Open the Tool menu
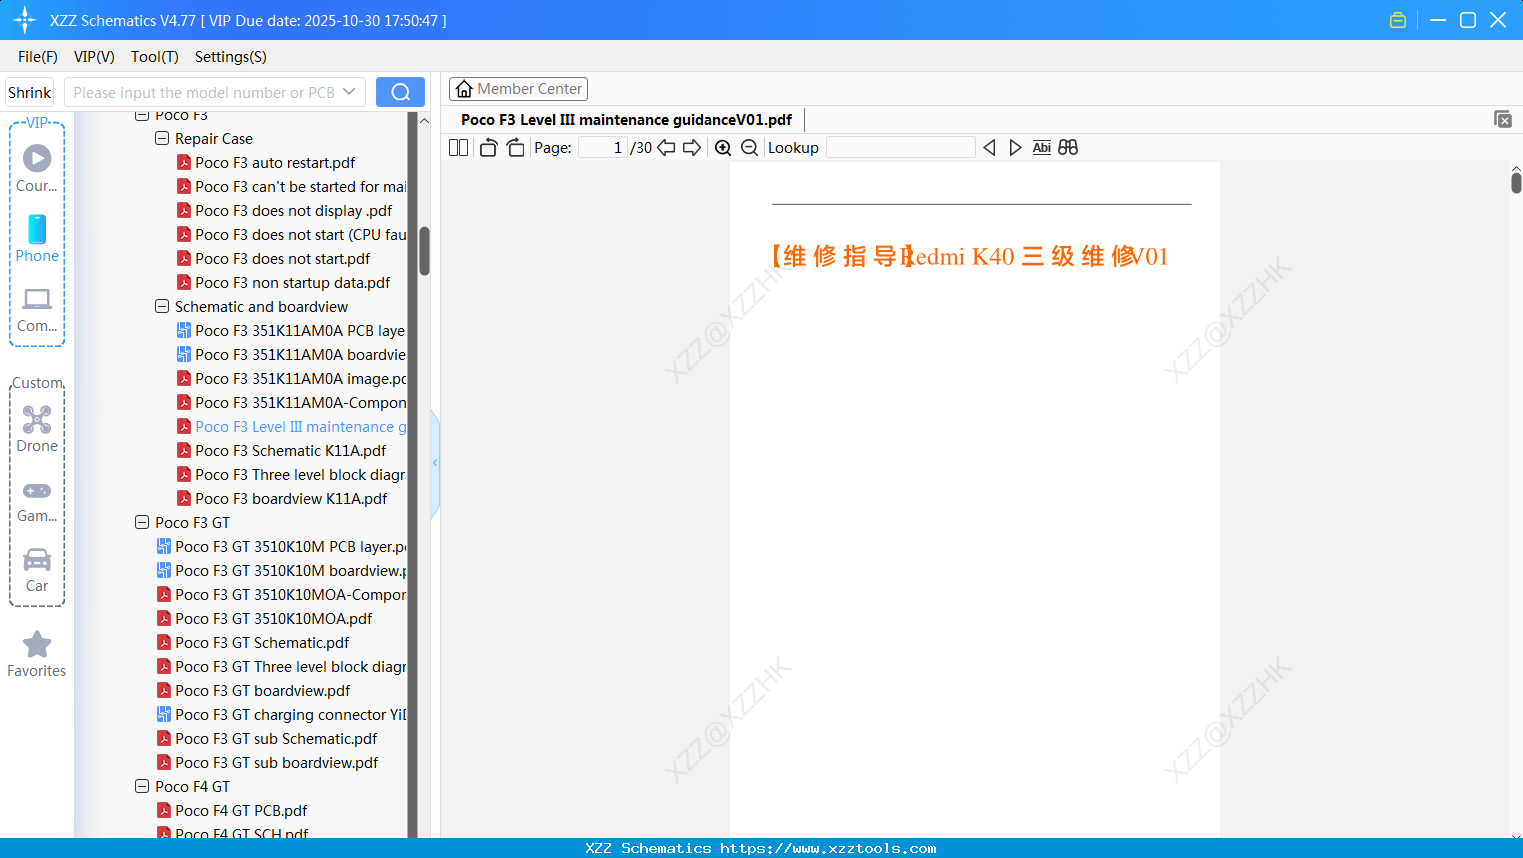The image size is (1523, 858). [154, 57]
